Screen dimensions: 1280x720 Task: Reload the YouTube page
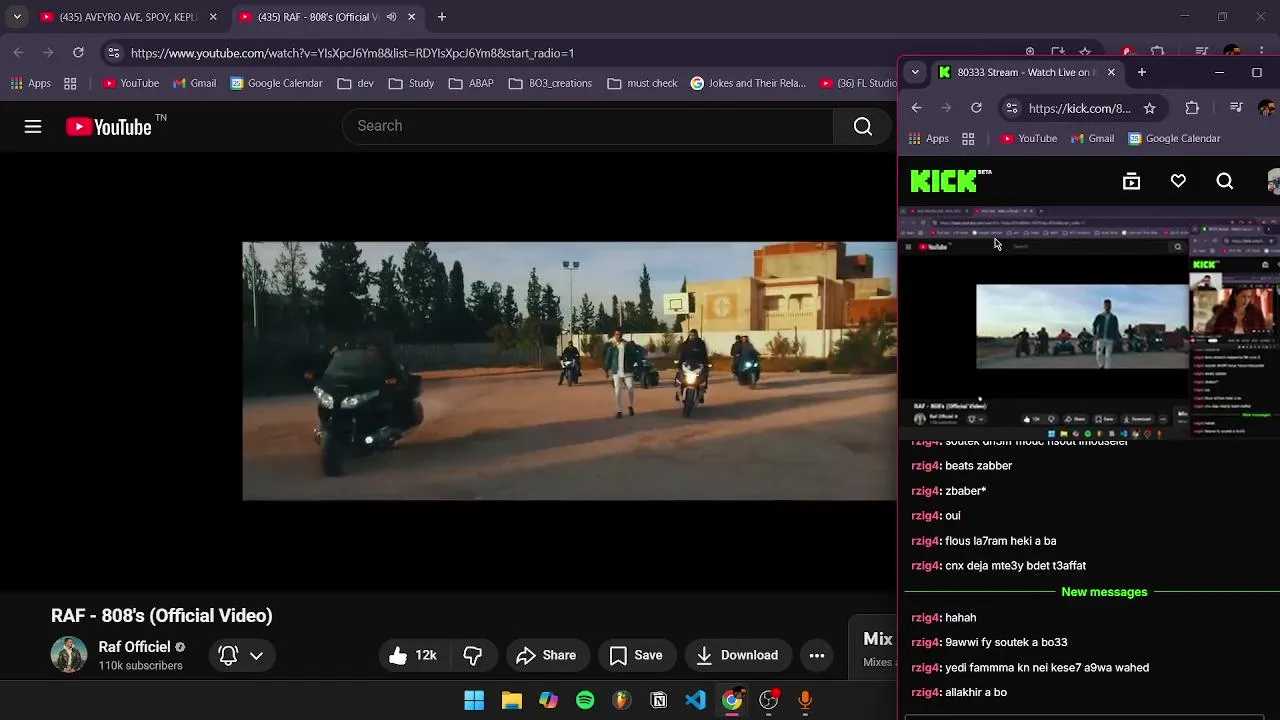coord(78,53)
